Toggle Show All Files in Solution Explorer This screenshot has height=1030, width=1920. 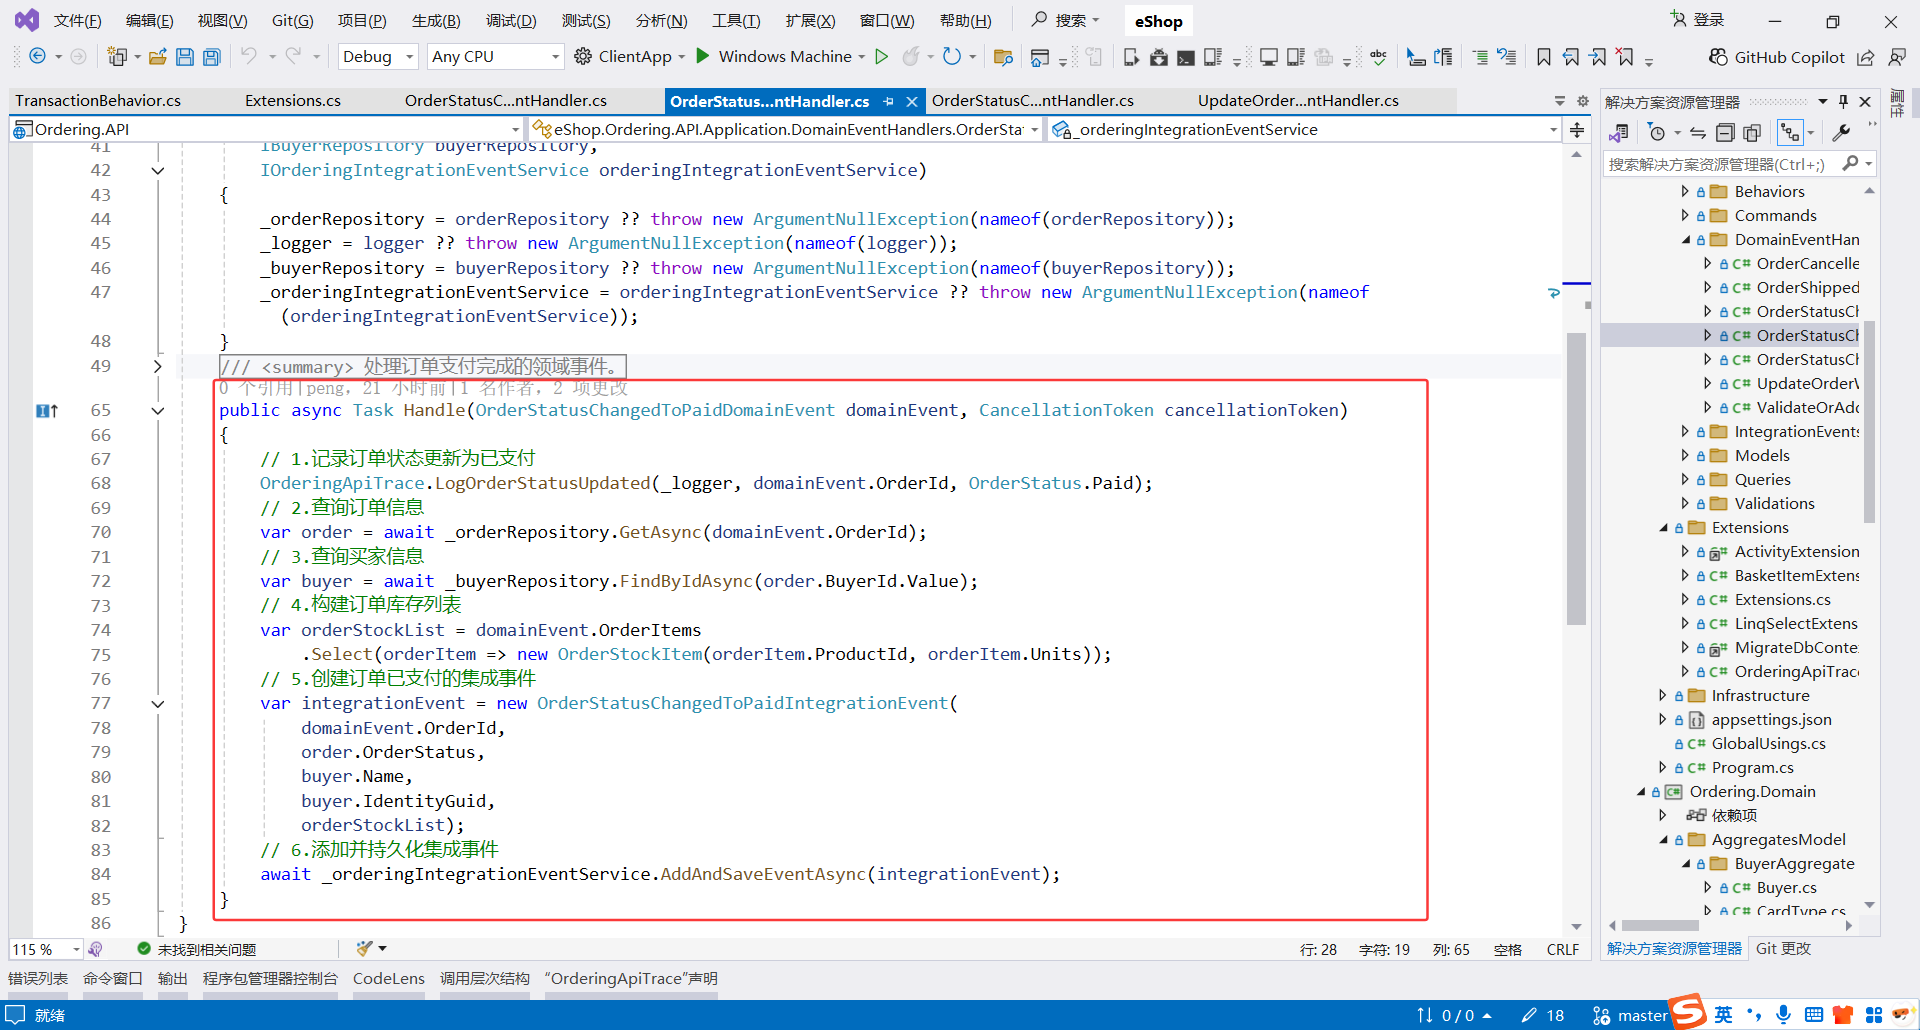(1752, 132)
